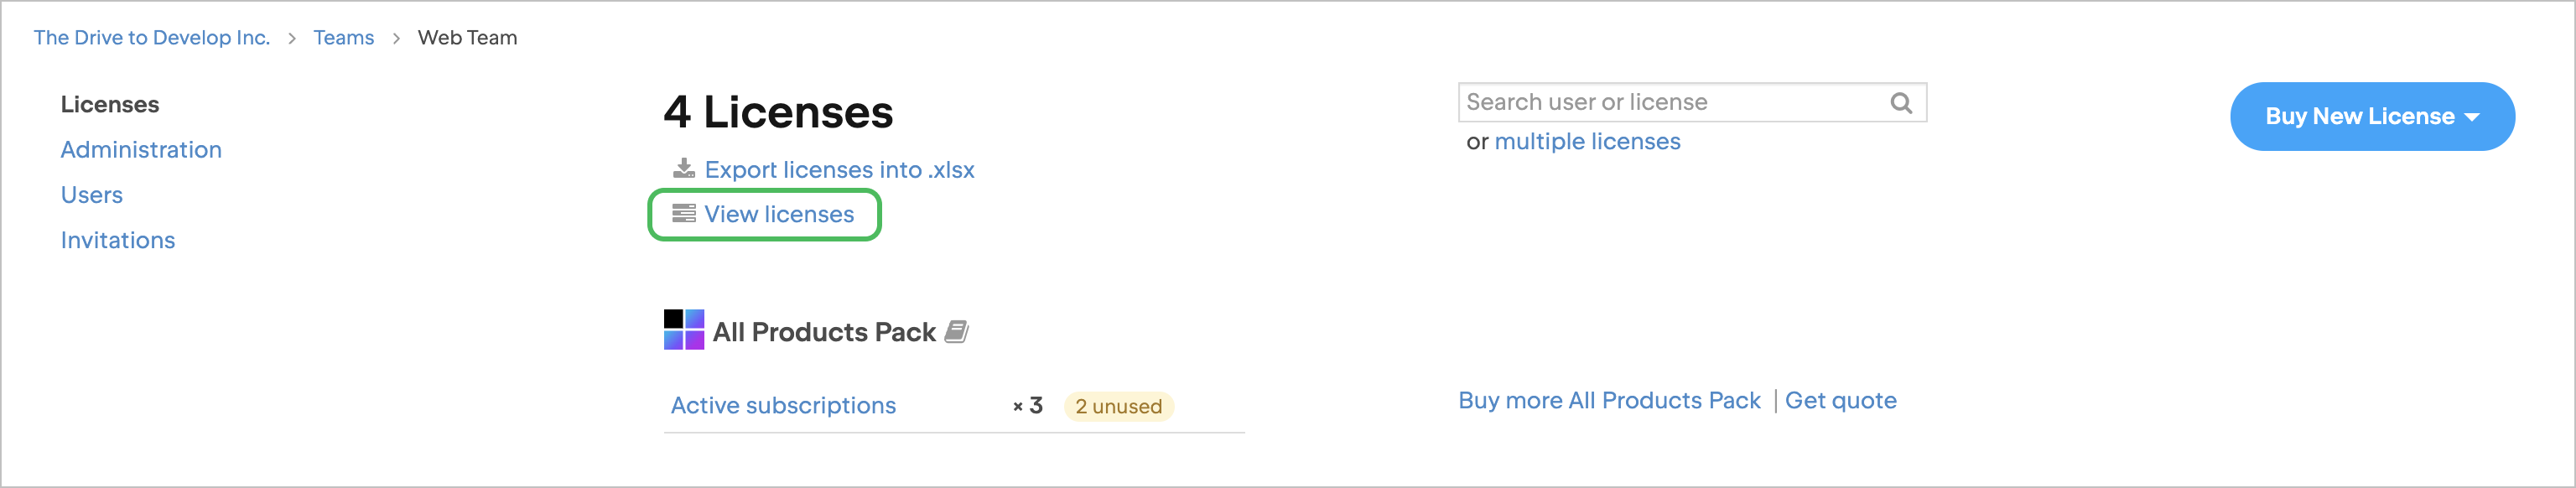This screenshot has height=488, width=2576.
Task: Open the Invitations section
Action: [x=118, y=240]
